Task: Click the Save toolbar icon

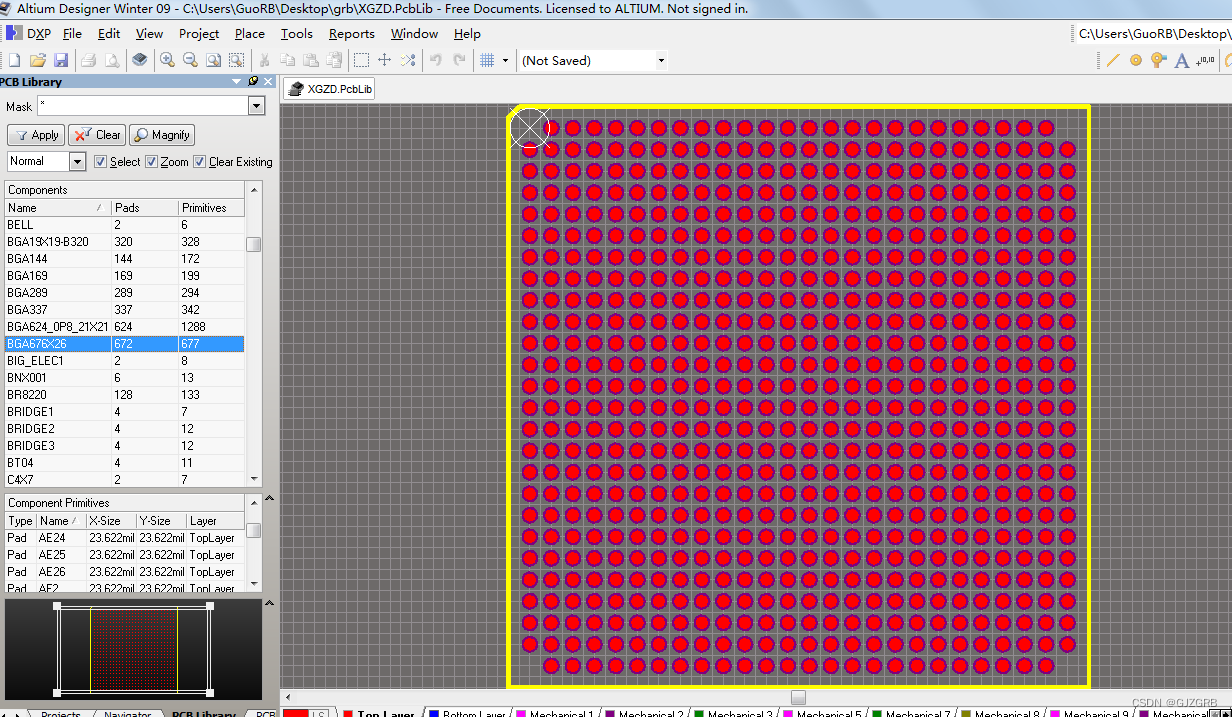Action: tap(61, 61)
